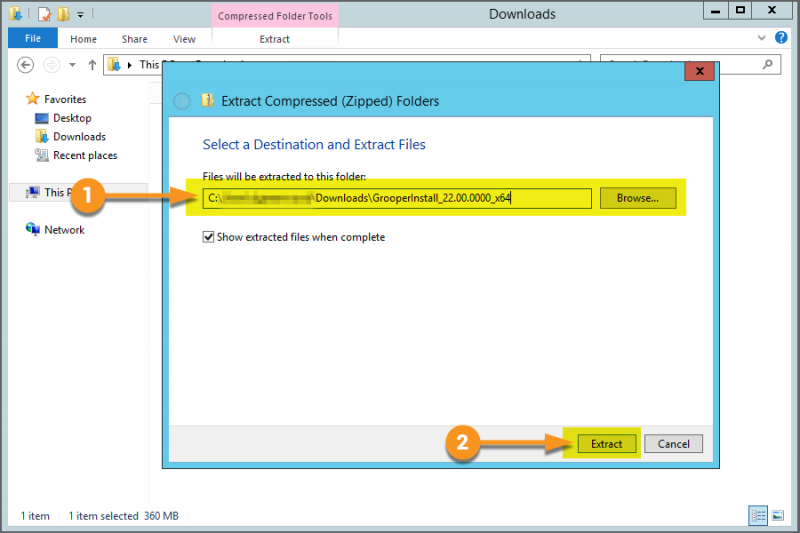The image size is (800, 533).
Task: Open Desktop in the navigation pane
Action: [72, 118]
